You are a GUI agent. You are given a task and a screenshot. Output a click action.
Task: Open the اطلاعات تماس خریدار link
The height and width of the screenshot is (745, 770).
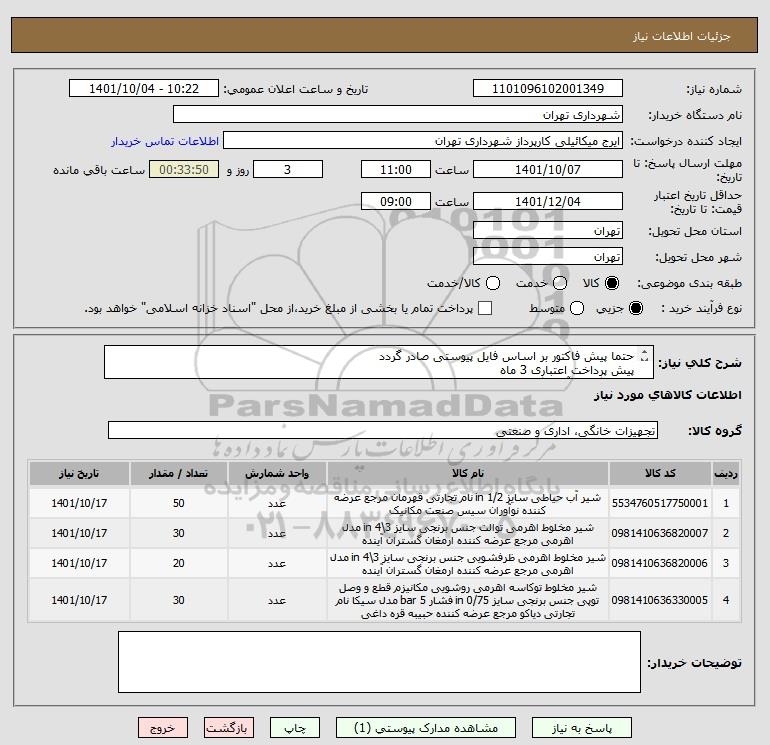[165, 141]
